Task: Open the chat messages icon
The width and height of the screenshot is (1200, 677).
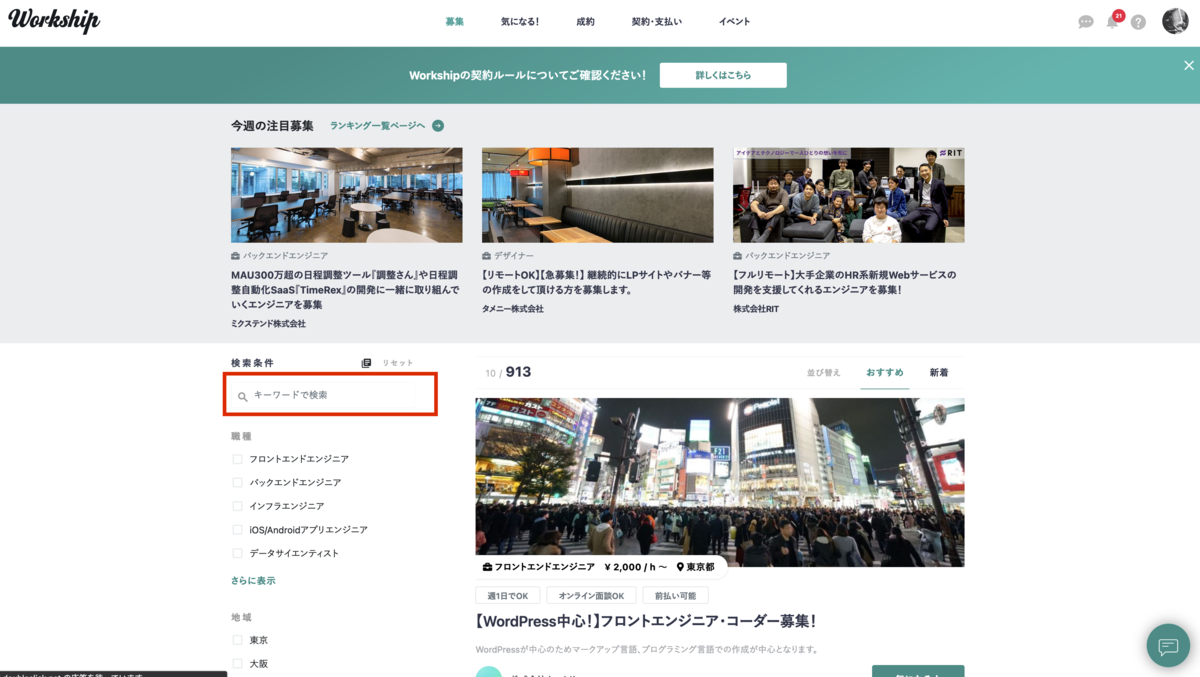Action: click(x=1086, y=22)
